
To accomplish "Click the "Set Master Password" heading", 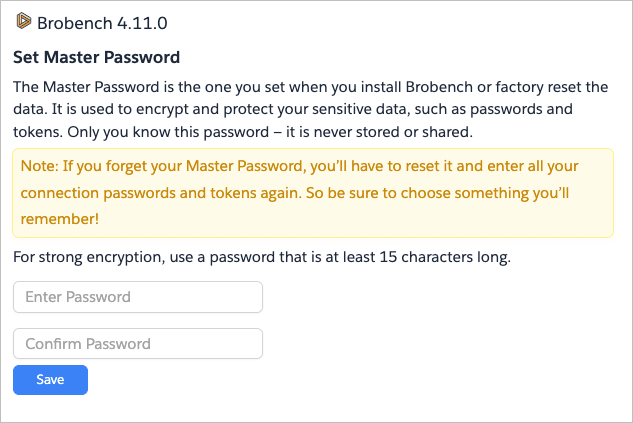I will point(96,56).
